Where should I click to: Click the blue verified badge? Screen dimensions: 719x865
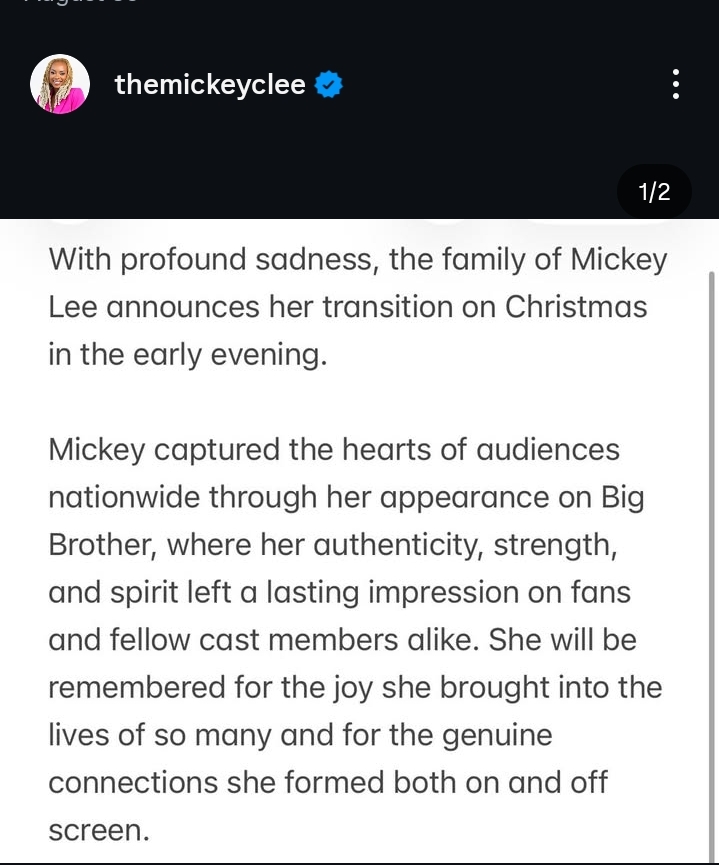point(329,85)
